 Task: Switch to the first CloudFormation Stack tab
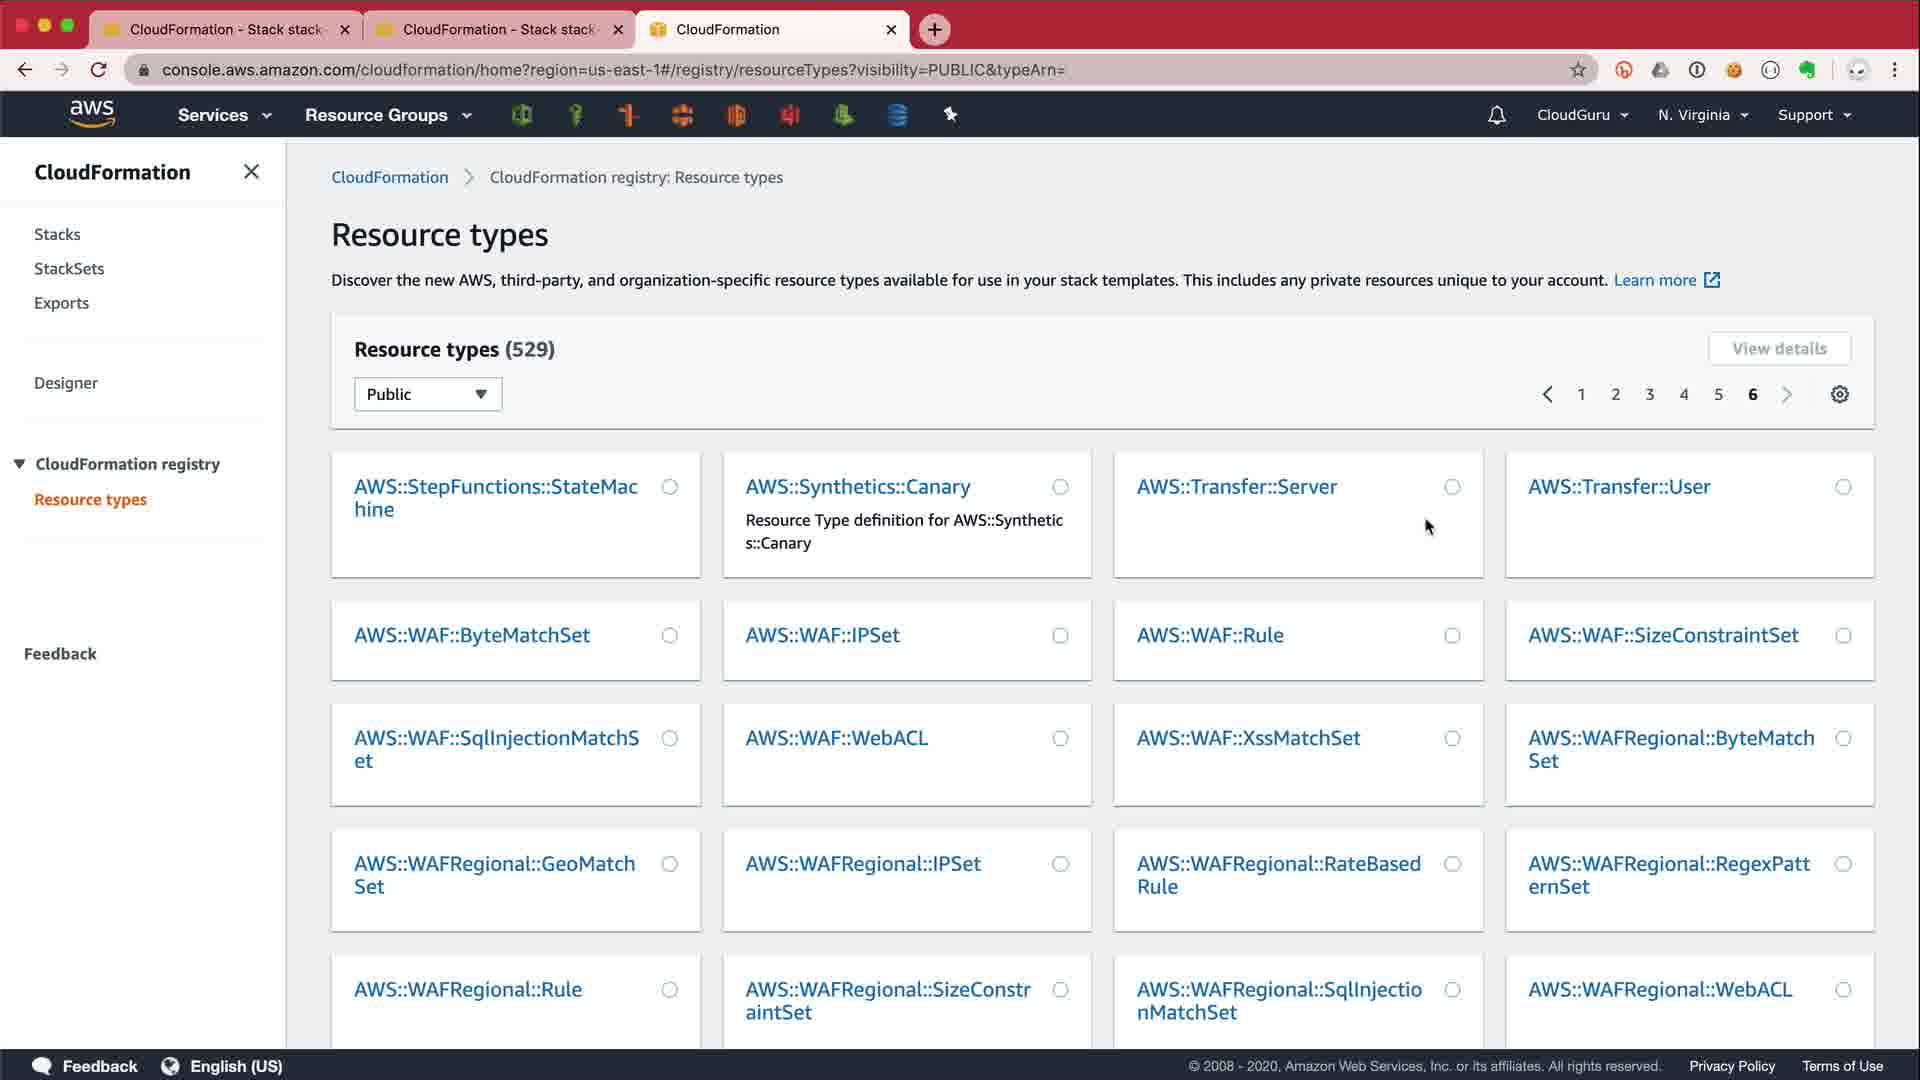coord(226,29)
